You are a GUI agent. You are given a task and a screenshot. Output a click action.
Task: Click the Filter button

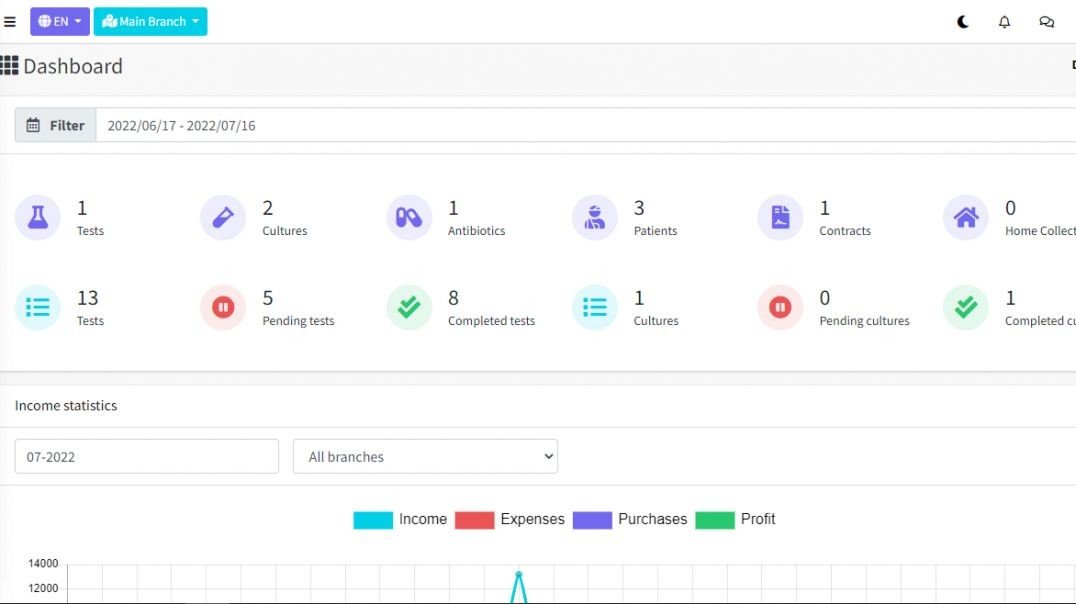point(55,124)
